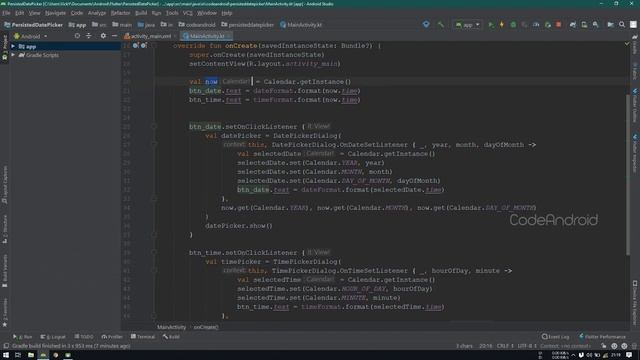640x360 pixels.
Task: Click the user avatar icon at toolbar end
Action: [x=633, y=25]
